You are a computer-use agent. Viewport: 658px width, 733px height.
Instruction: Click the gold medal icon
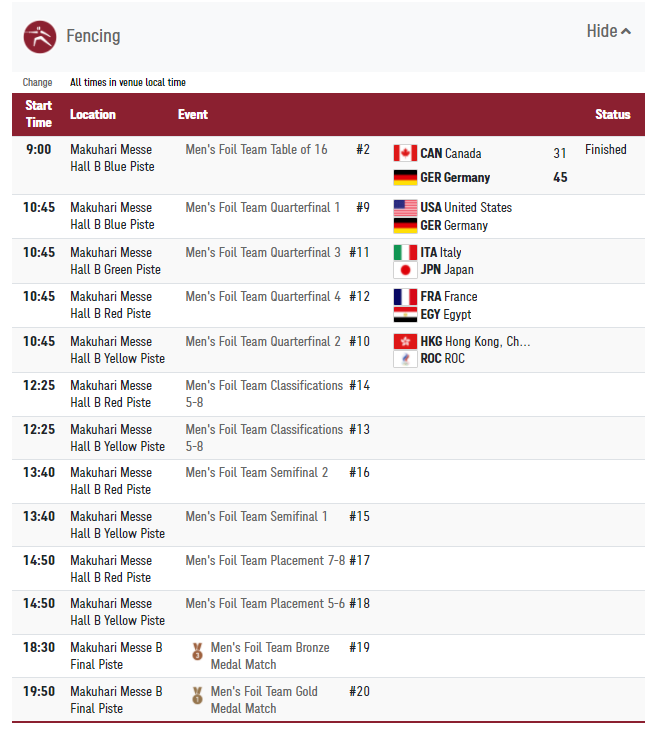pos(198,695)
